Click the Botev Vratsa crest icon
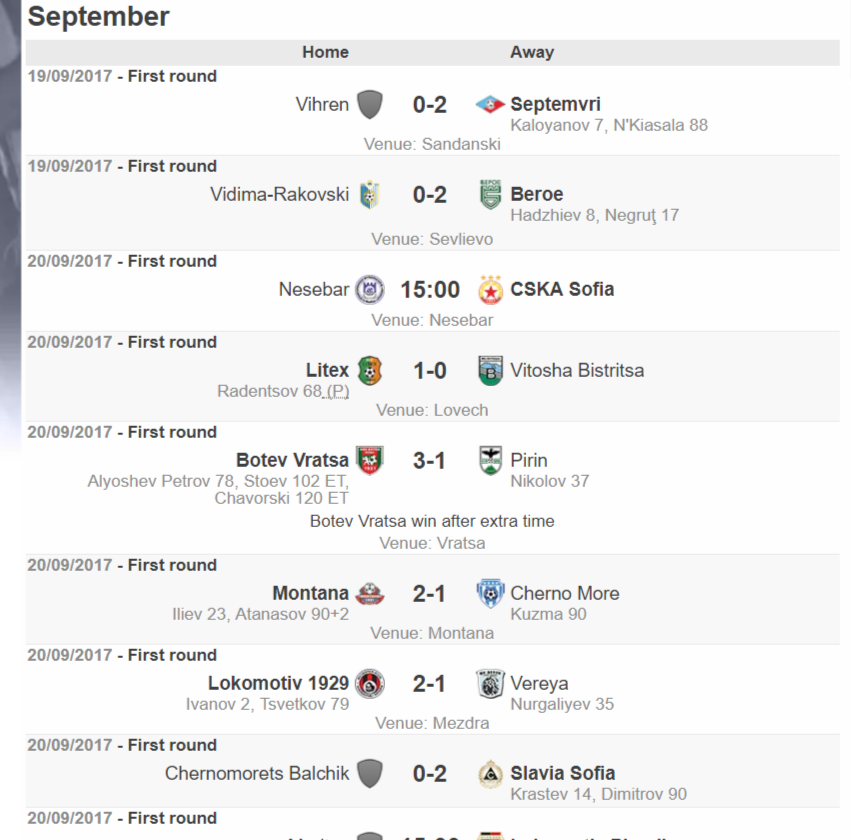The height and width of the screenshot is (840, 851). coord(370,460)
